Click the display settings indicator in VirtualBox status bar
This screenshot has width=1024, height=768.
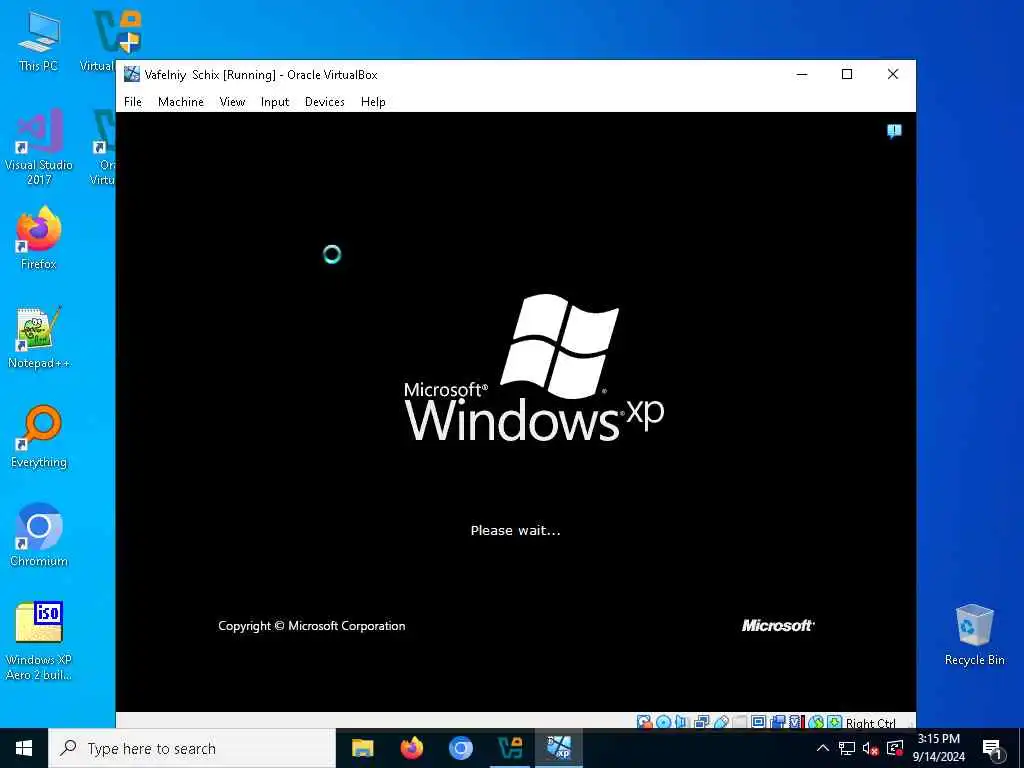(x=759, y=722)
